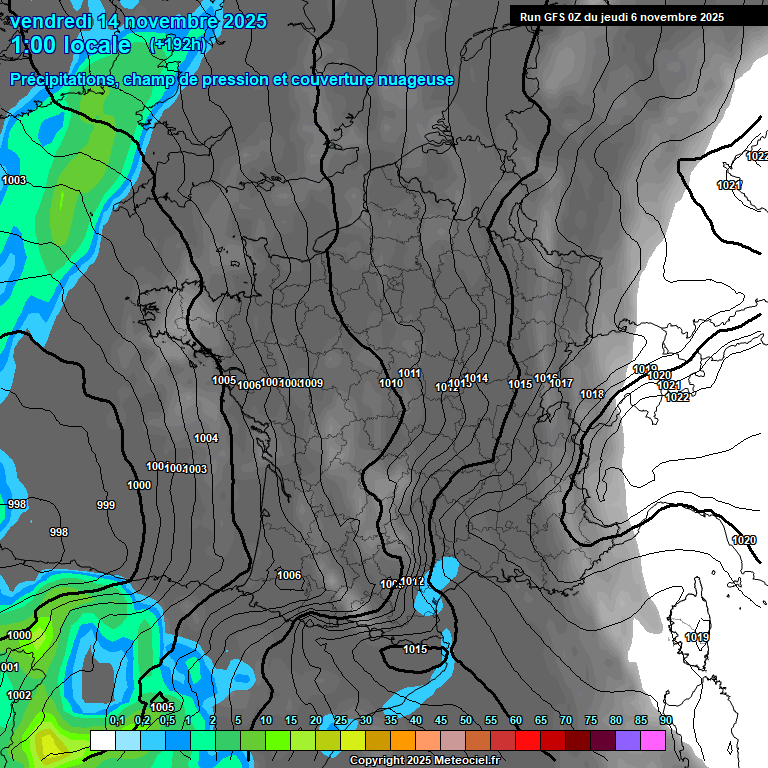Click the 1017 pressure label

coord(561,383)
